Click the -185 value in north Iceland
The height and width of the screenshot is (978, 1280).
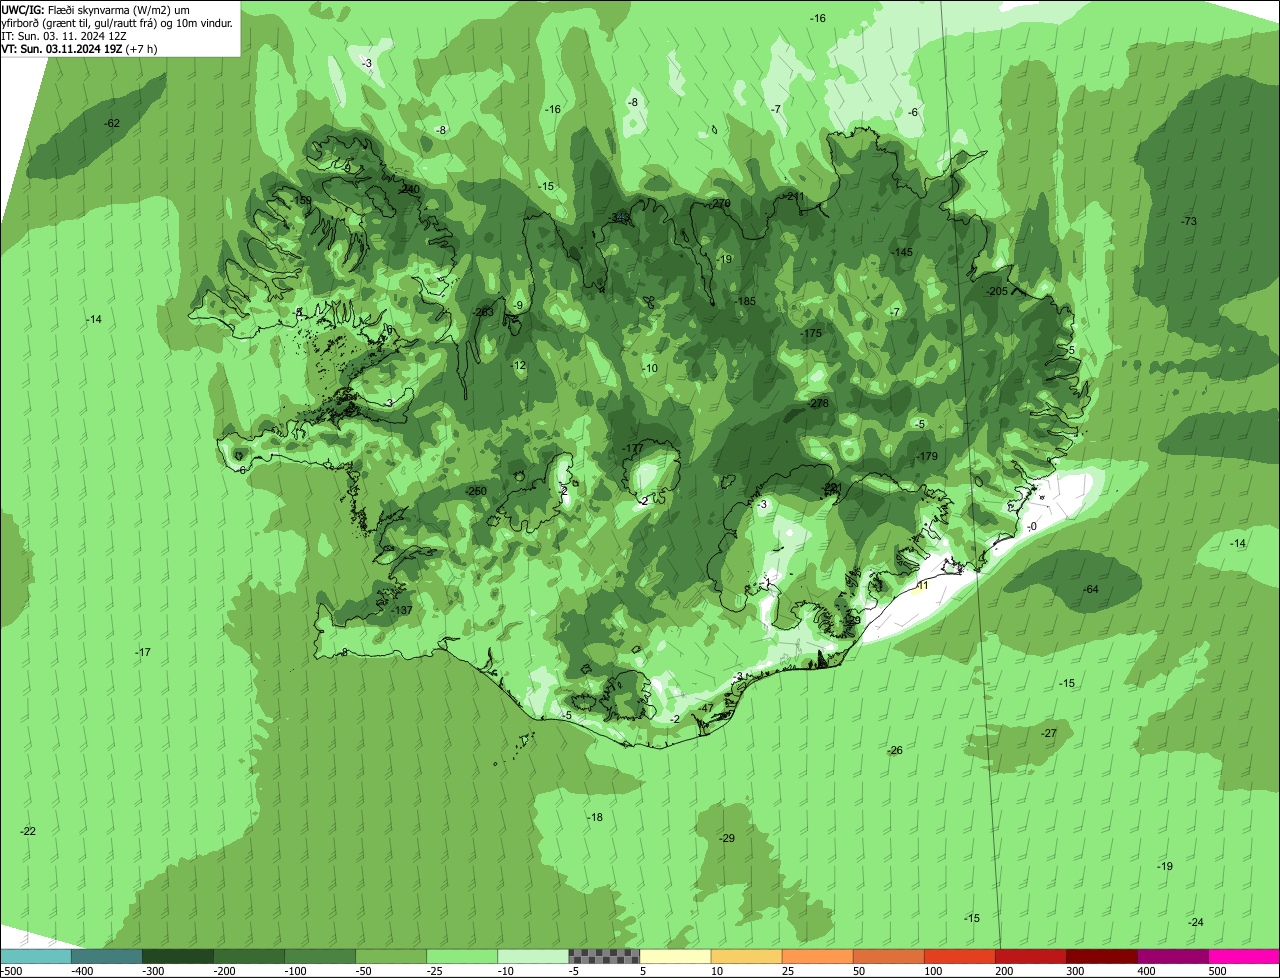[x=745, y=301]
